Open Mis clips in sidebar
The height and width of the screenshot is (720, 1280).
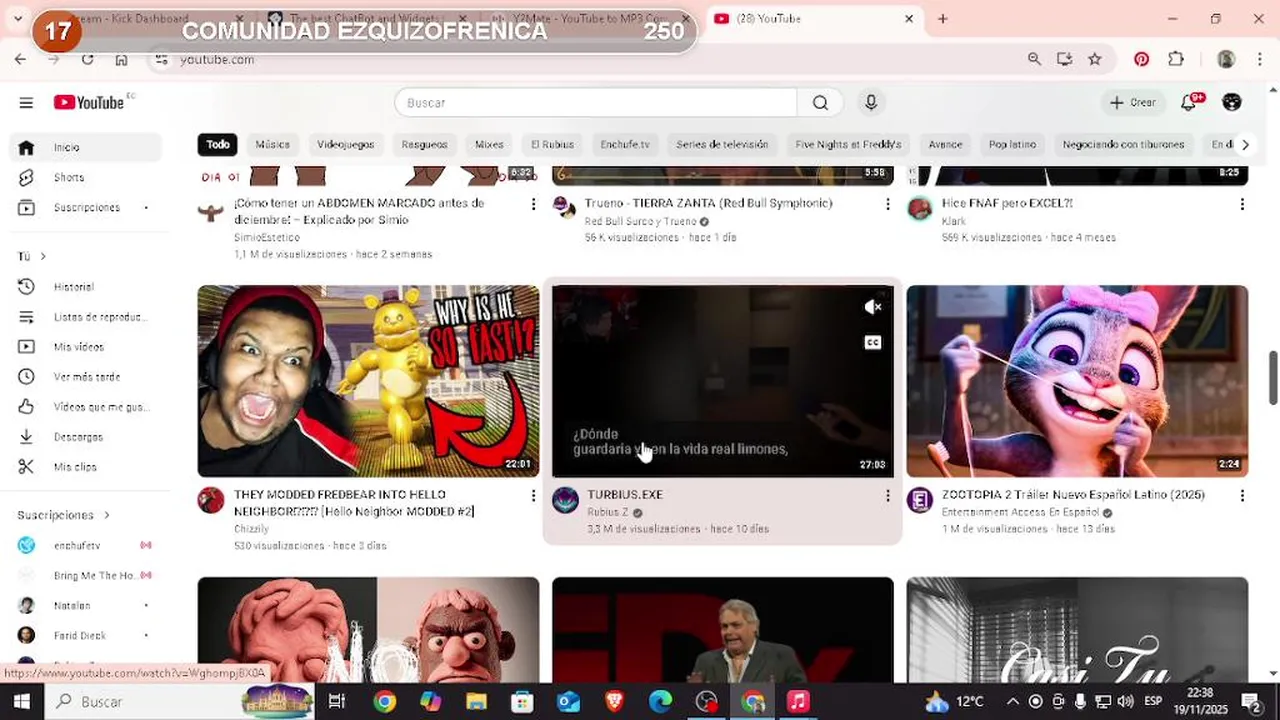(85, 467)
